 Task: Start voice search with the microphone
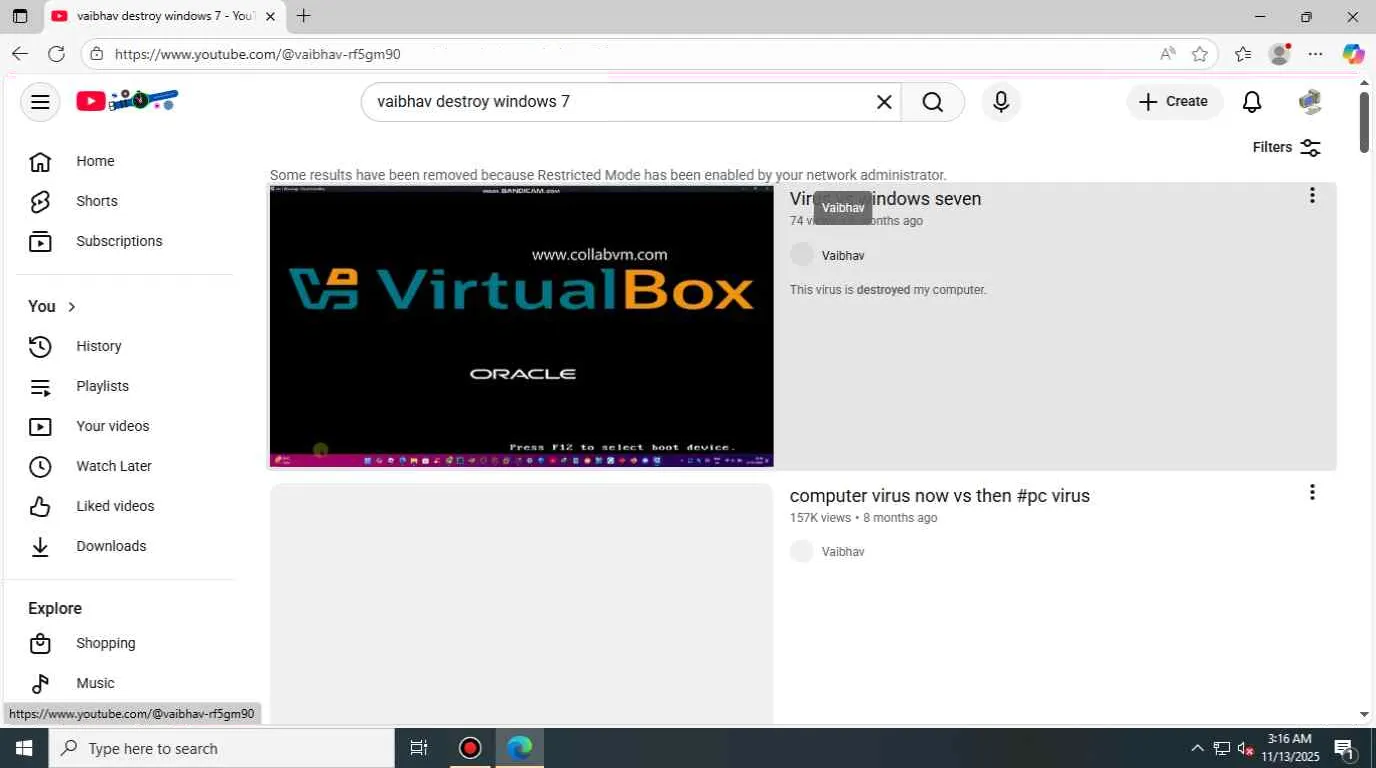point(1001,102)
